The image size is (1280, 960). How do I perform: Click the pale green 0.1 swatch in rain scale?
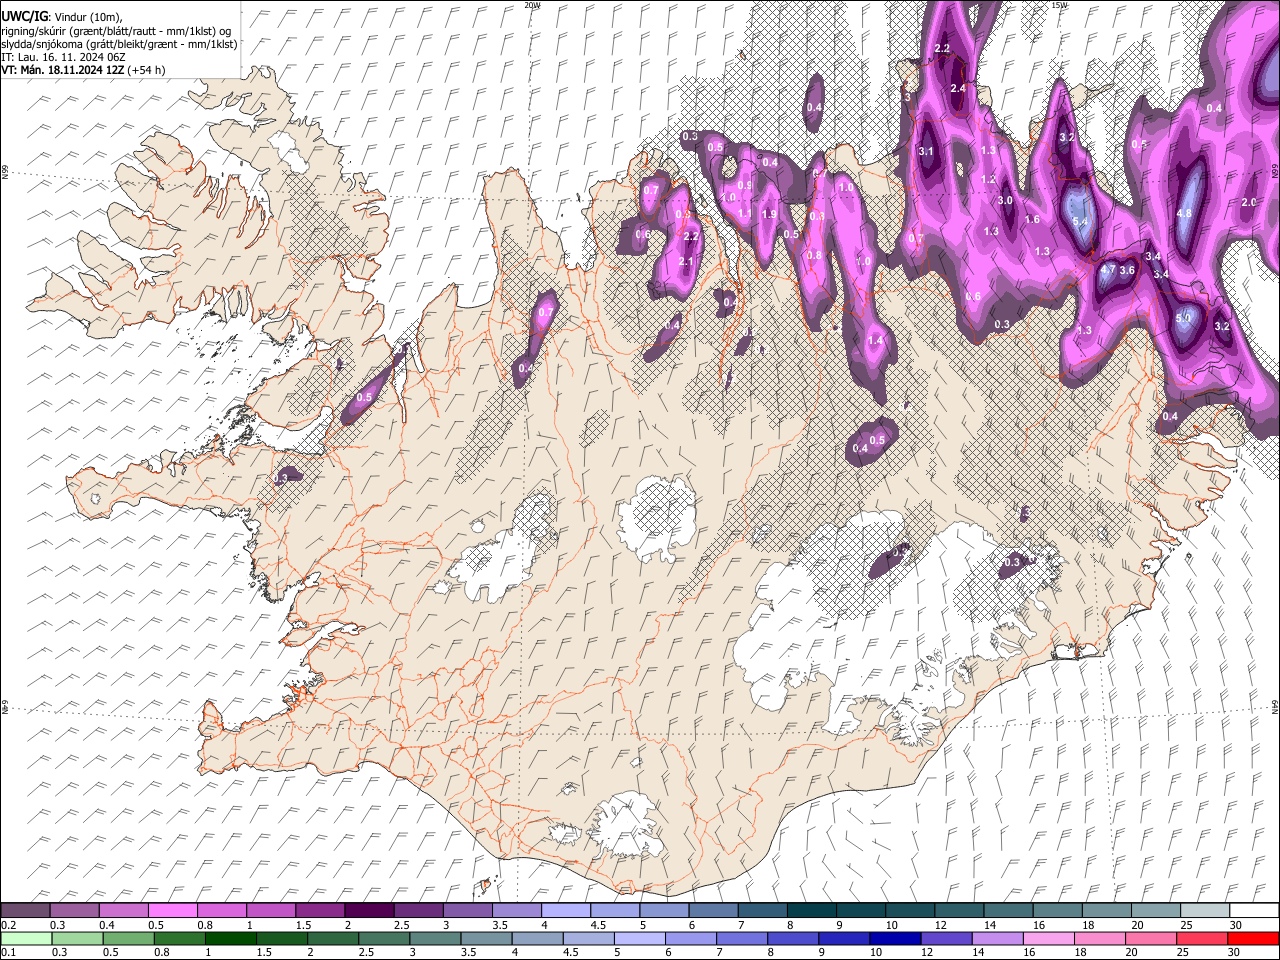coord(25,938)
